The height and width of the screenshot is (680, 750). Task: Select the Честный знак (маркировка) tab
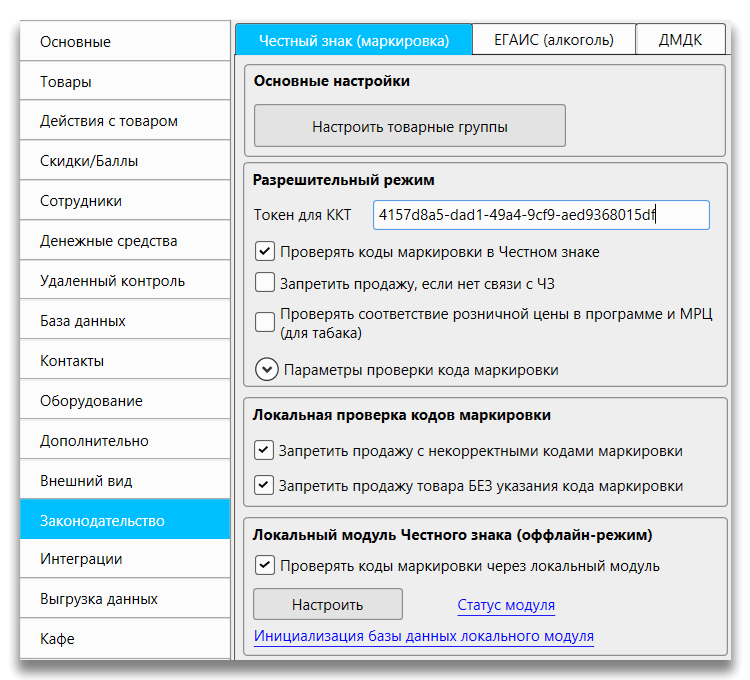[353, 40]
